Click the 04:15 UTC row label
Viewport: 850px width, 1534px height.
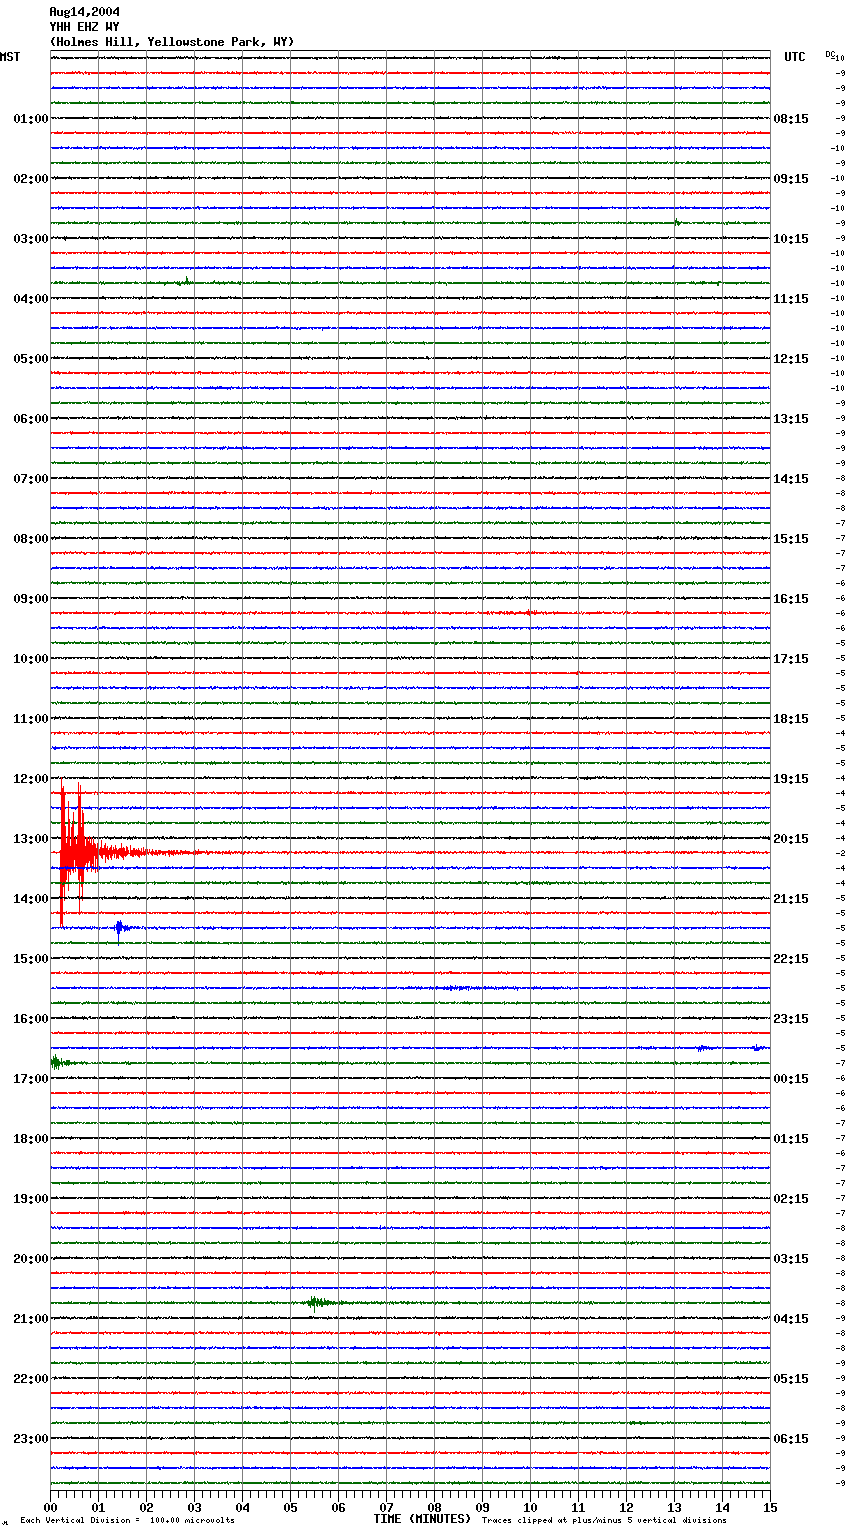(791, 1319)
